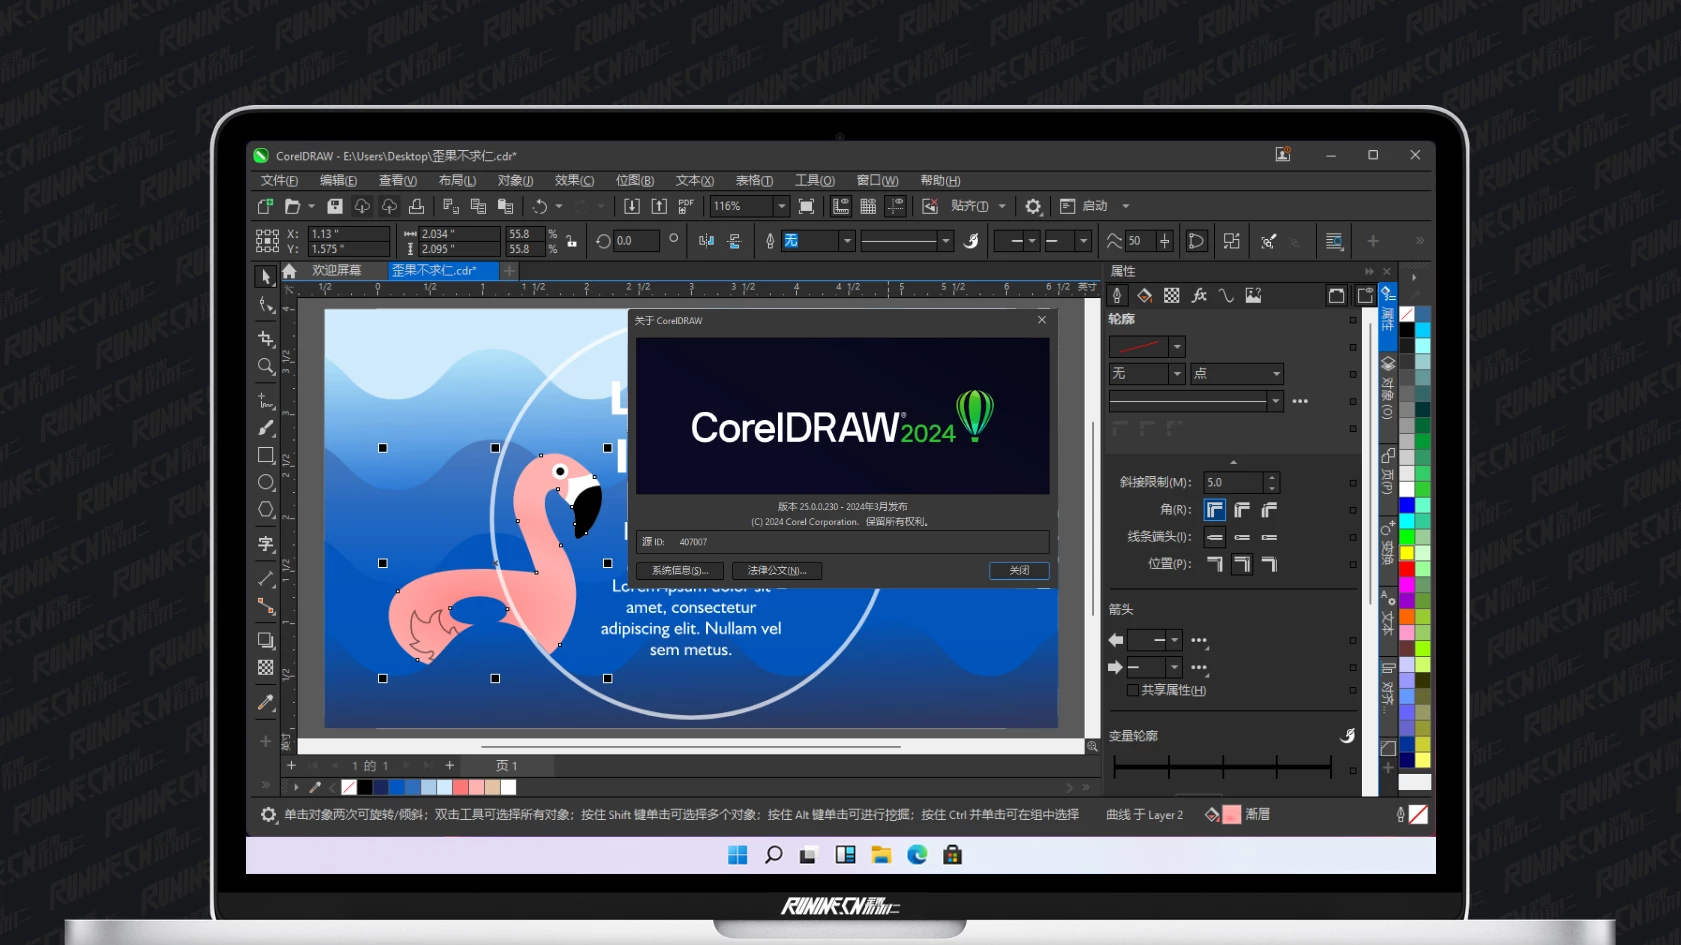Open Microsoft Edge from the taskbar
Image resolution: width=1681 pixels, height=945 pixels.
click(x=917, y=855)
